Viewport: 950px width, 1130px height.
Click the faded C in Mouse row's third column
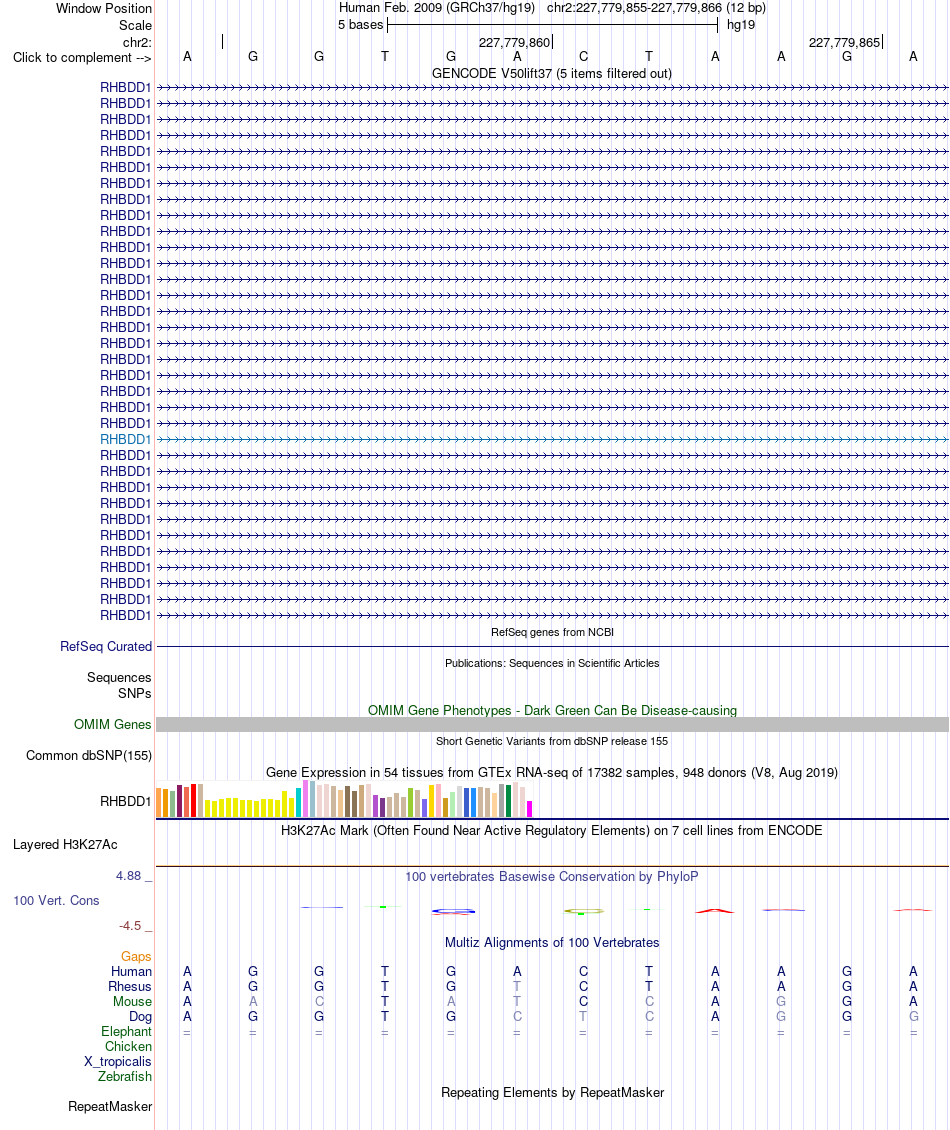[319, 1002]
